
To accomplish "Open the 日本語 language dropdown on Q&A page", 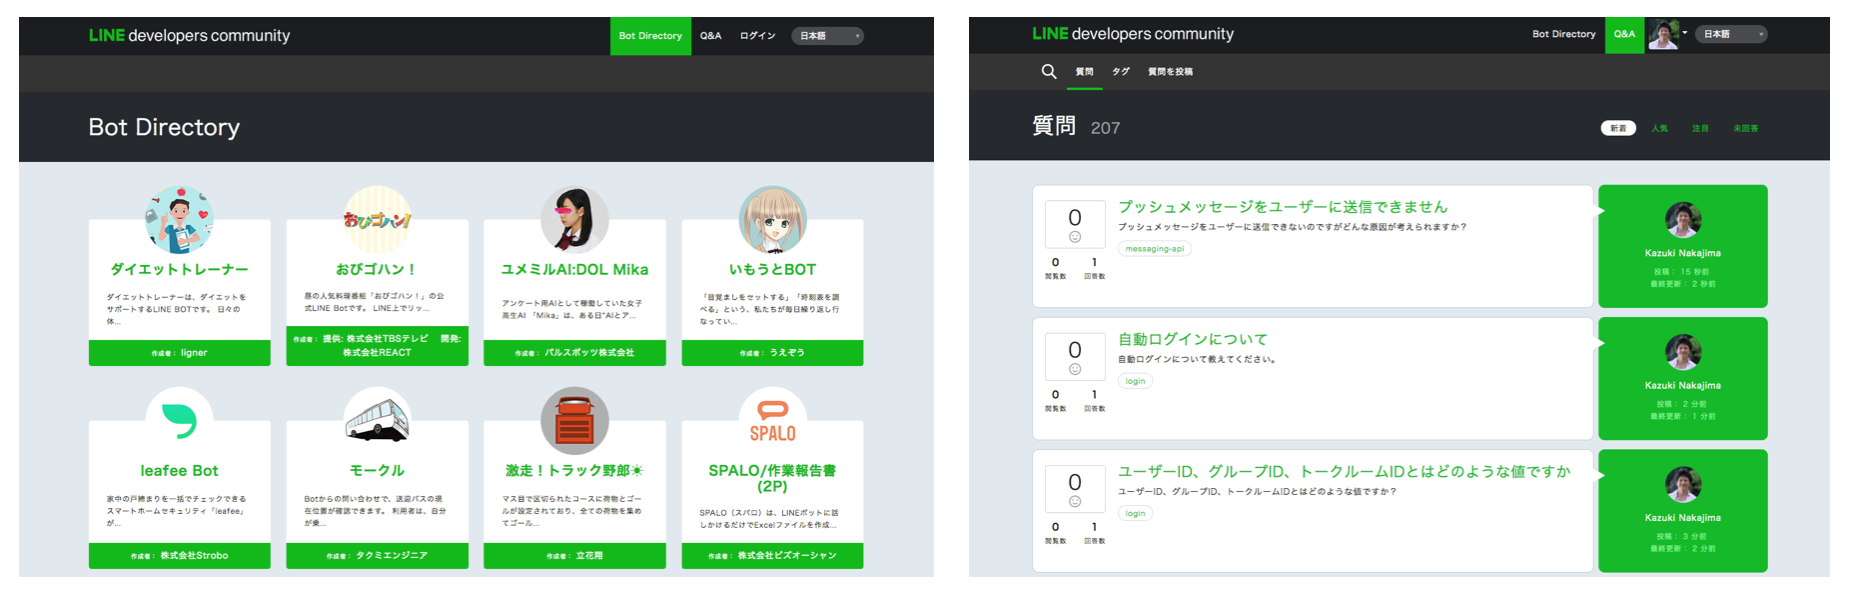I will pyautogui.click(x=1731, y=34).
